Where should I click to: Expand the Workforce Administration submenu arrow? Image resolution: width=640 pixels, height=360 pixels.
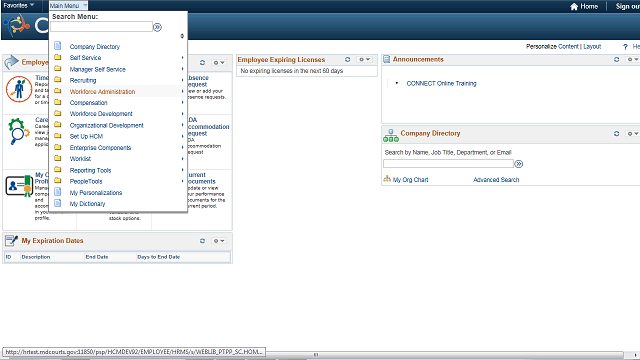182,91
